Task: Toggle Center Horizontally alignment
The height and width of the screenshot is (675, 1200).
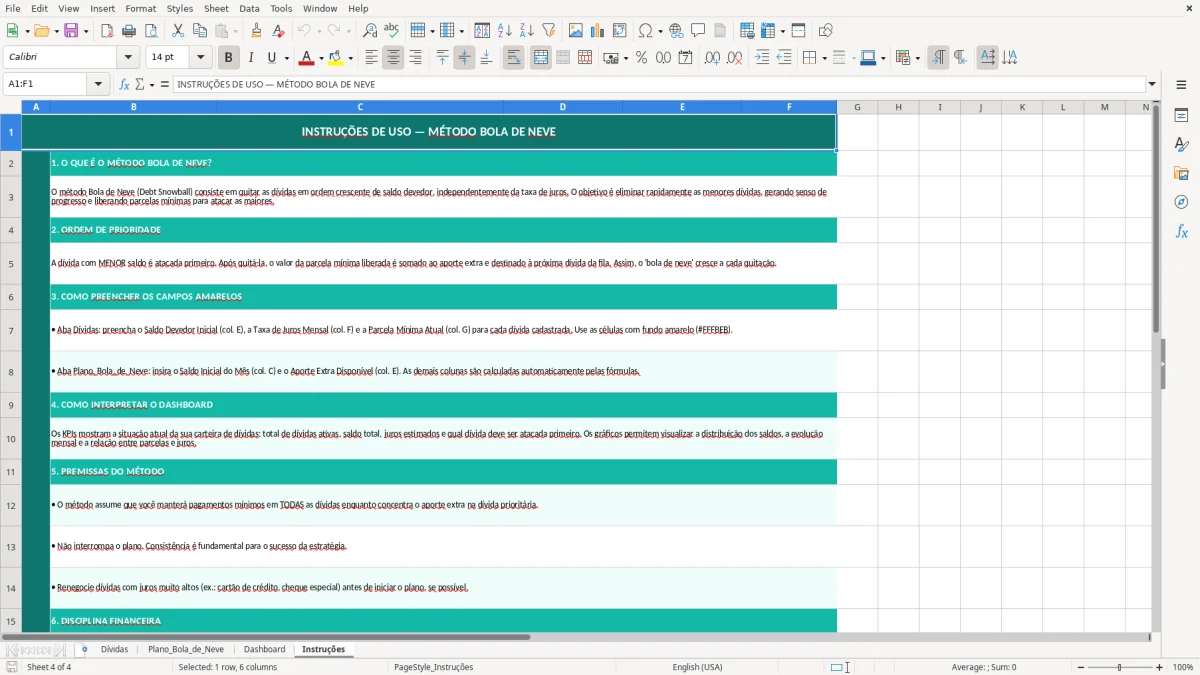Action: 393,58
